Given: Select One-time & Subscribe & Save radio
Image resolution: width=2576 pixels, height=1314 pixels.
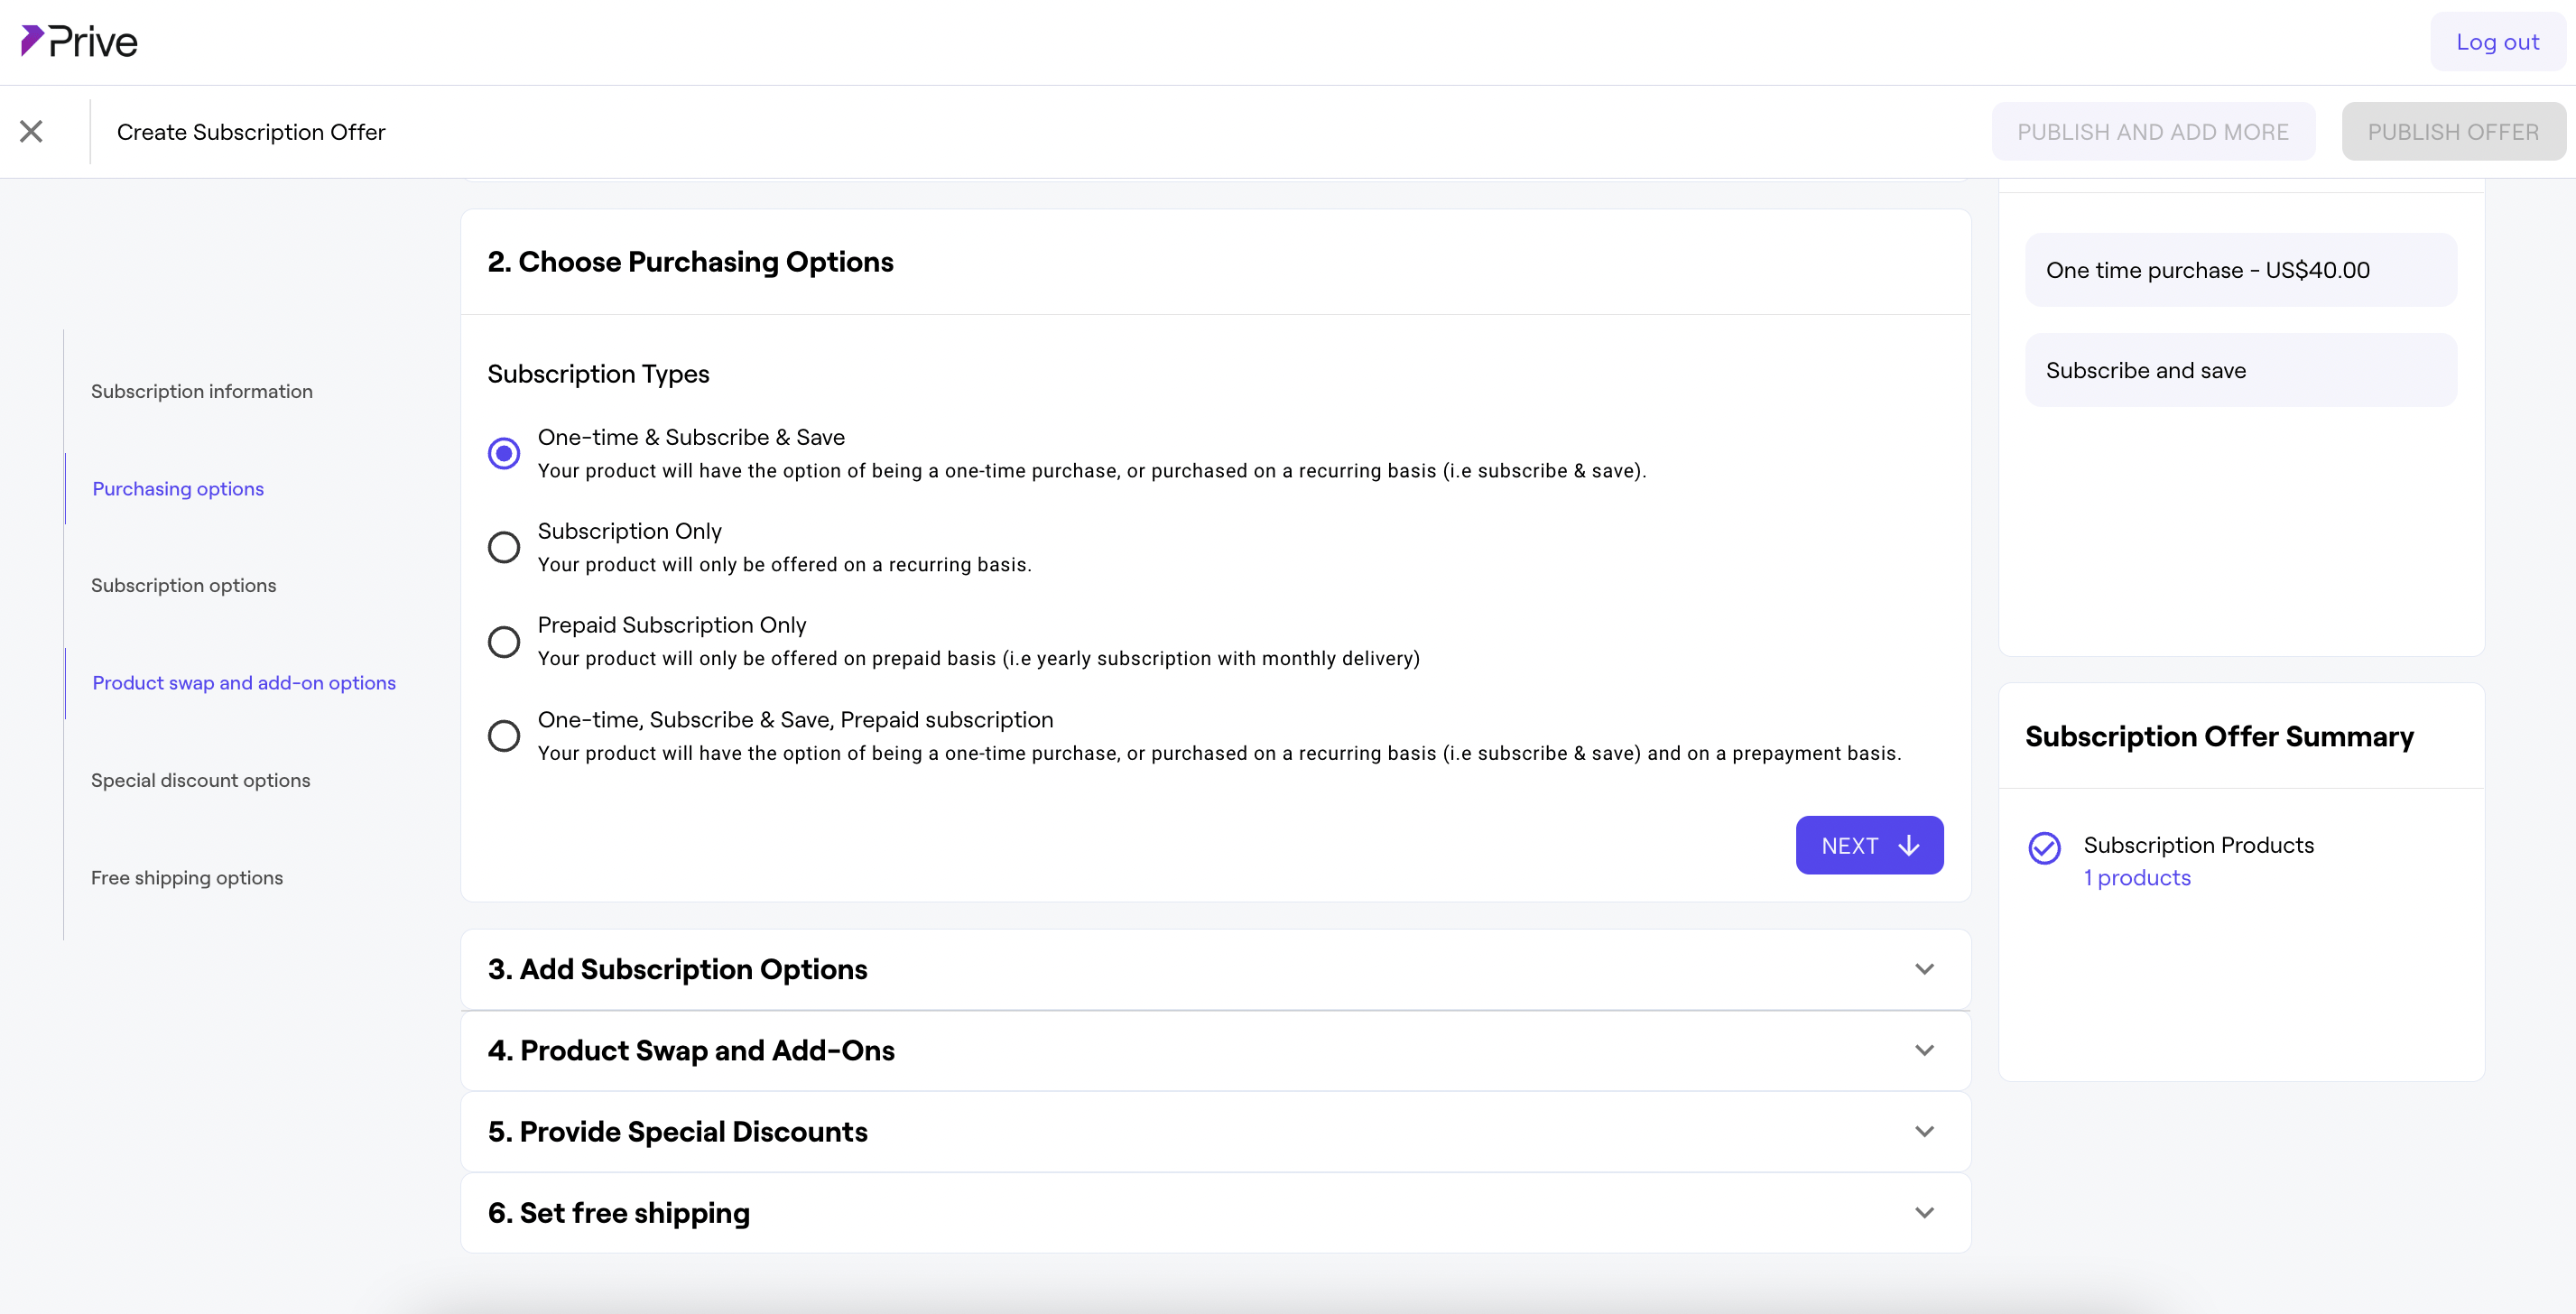Looking at the screenshot, I should pos(503,453).
